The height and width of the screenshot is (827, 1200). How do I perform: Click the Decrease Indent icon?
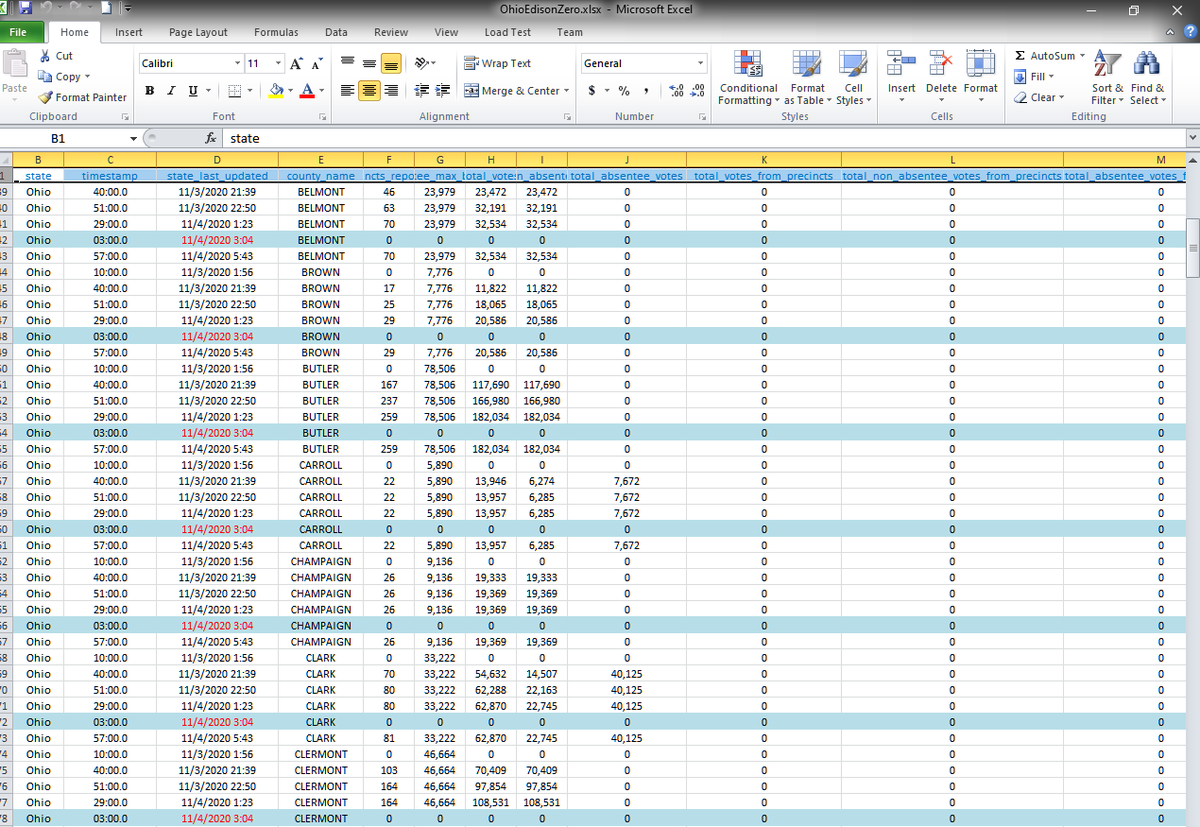click(x=421, y=91)
